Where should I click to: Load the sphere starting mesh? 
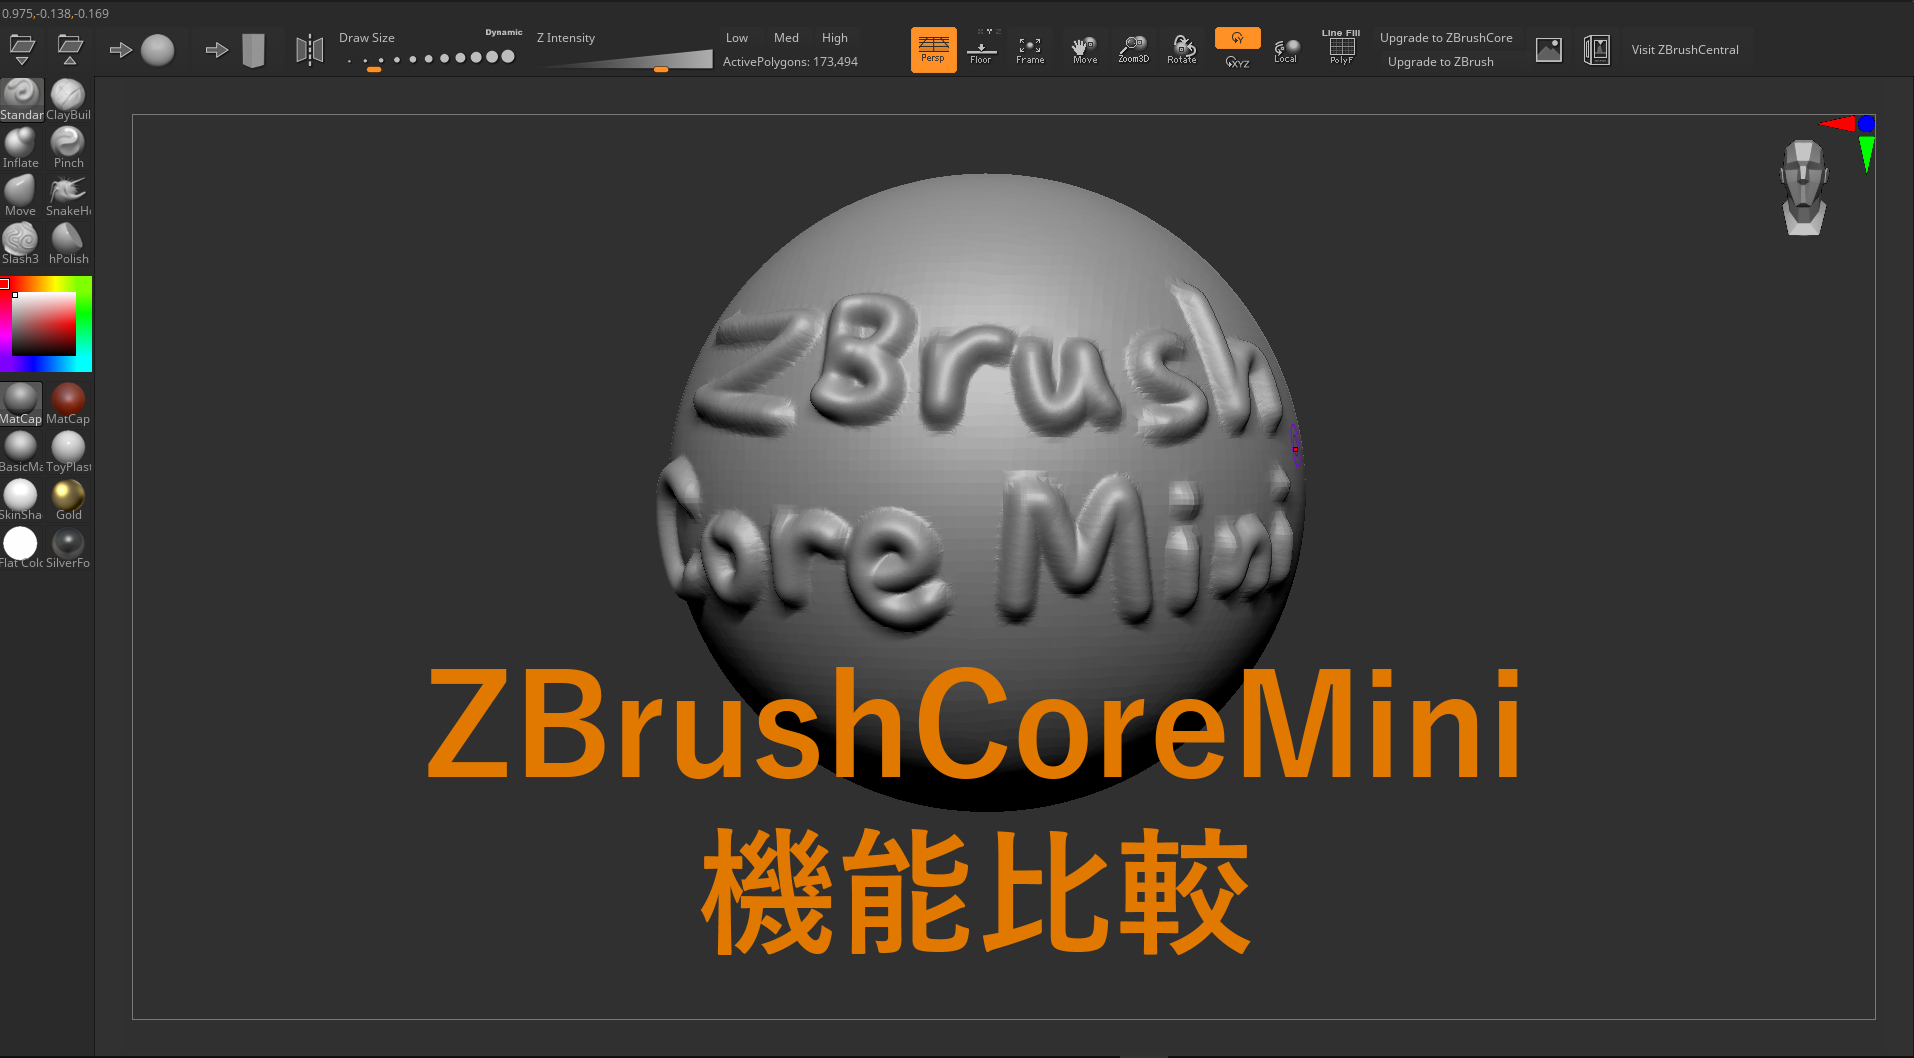click(141, 50)
